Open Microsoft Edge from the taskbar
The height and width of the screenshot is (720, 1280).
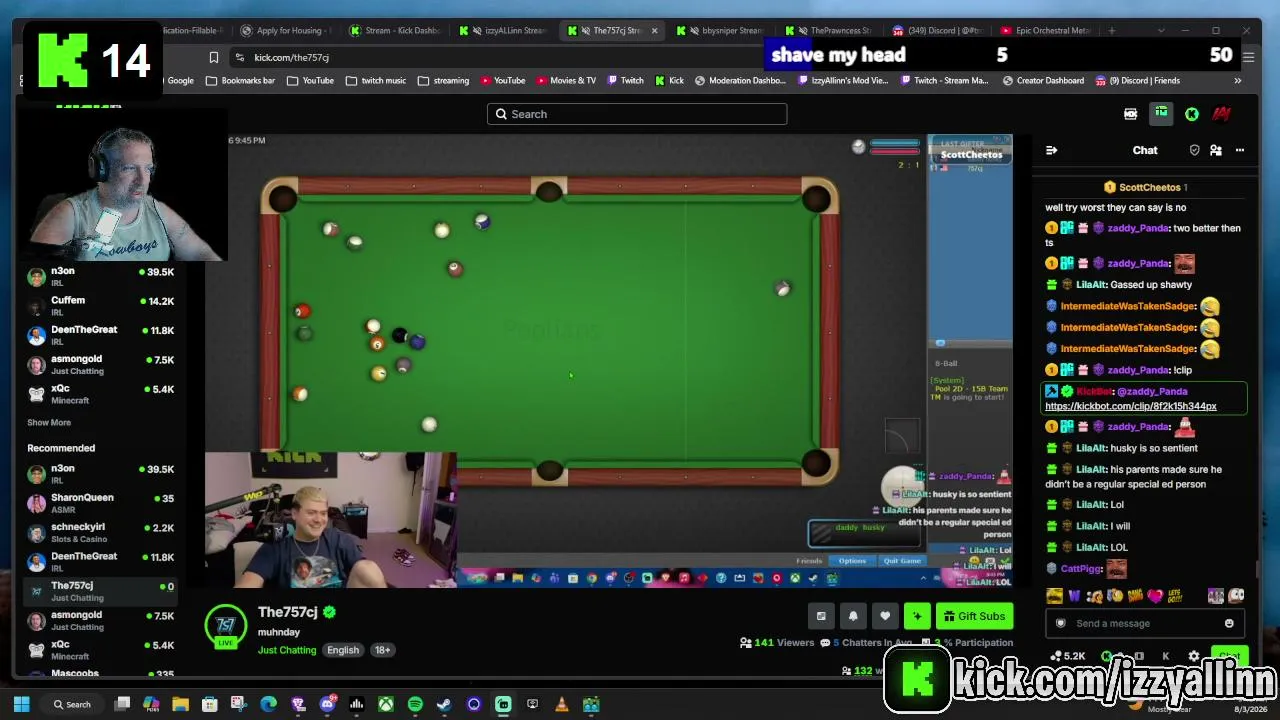click(268, 704)
